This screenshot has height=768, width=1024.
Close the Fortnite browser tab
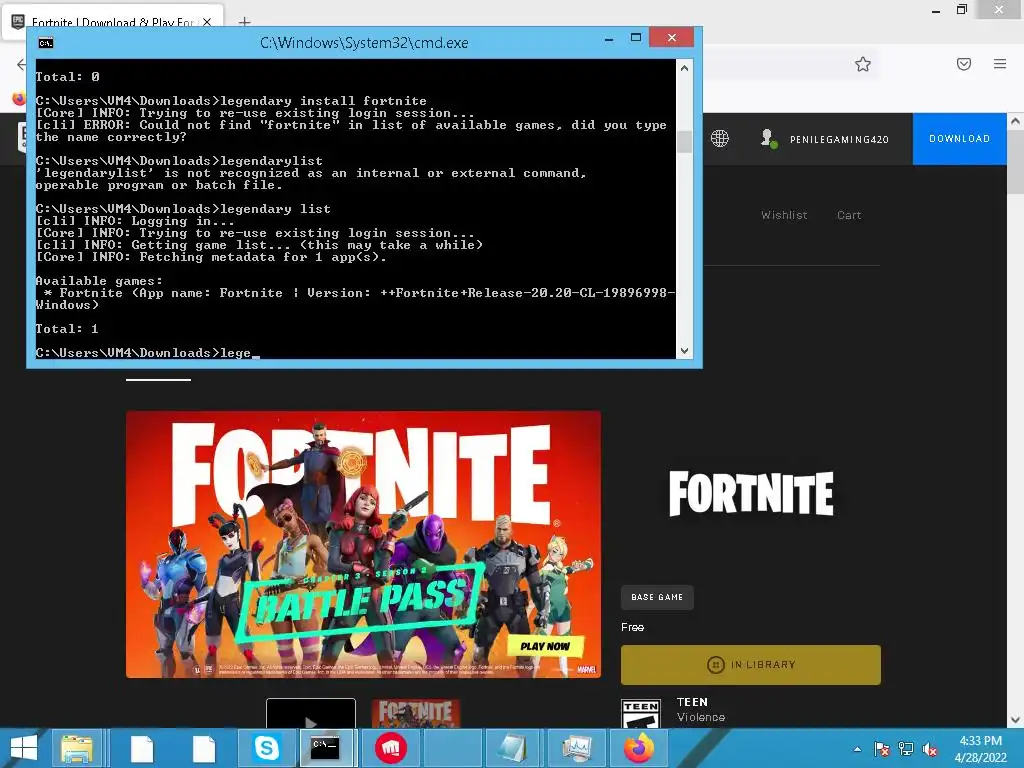coord(207,22)
